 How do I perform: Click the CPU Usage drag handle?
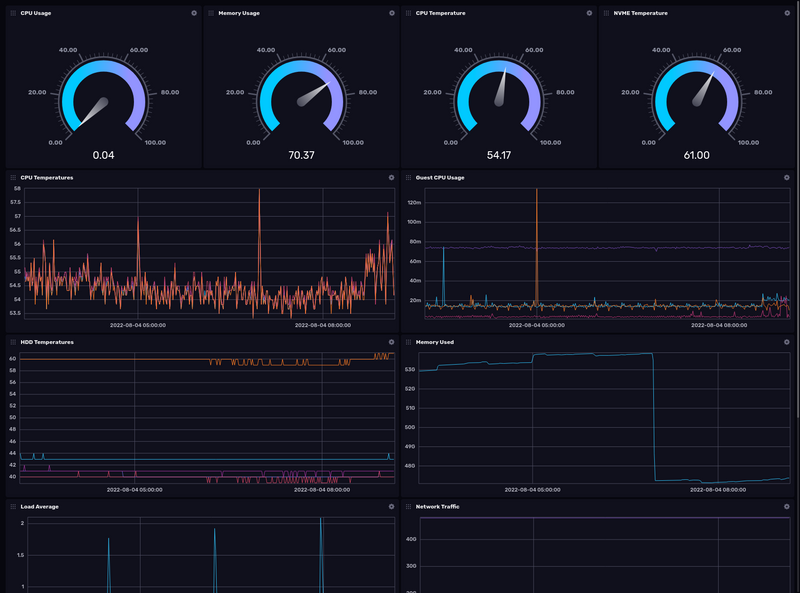pyautogui.click(x=13, y=13)
